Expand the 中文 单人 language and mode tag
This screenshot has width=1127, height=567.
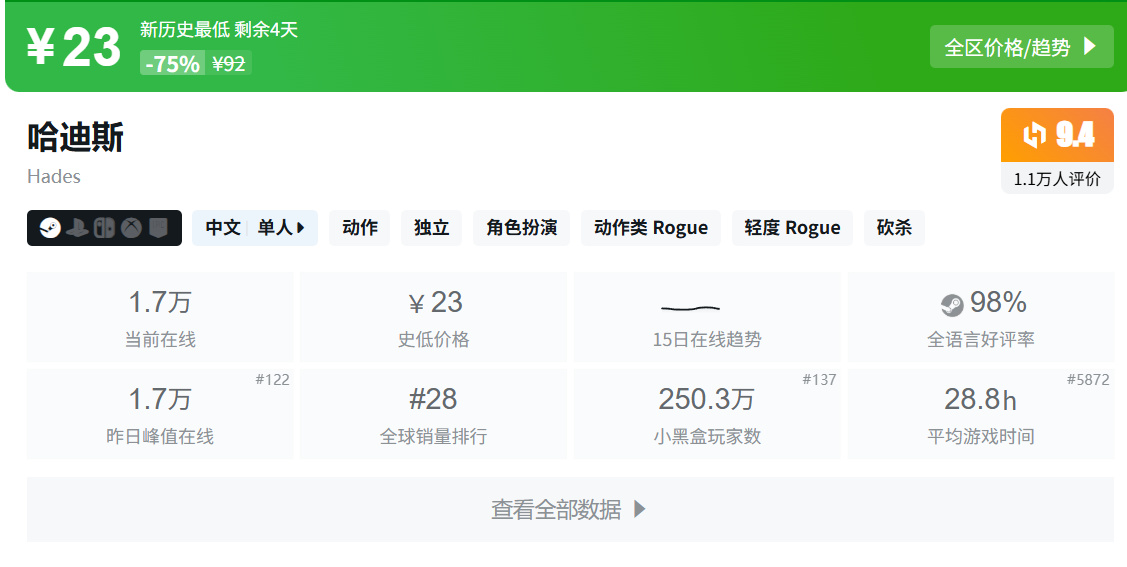point(254,228)
